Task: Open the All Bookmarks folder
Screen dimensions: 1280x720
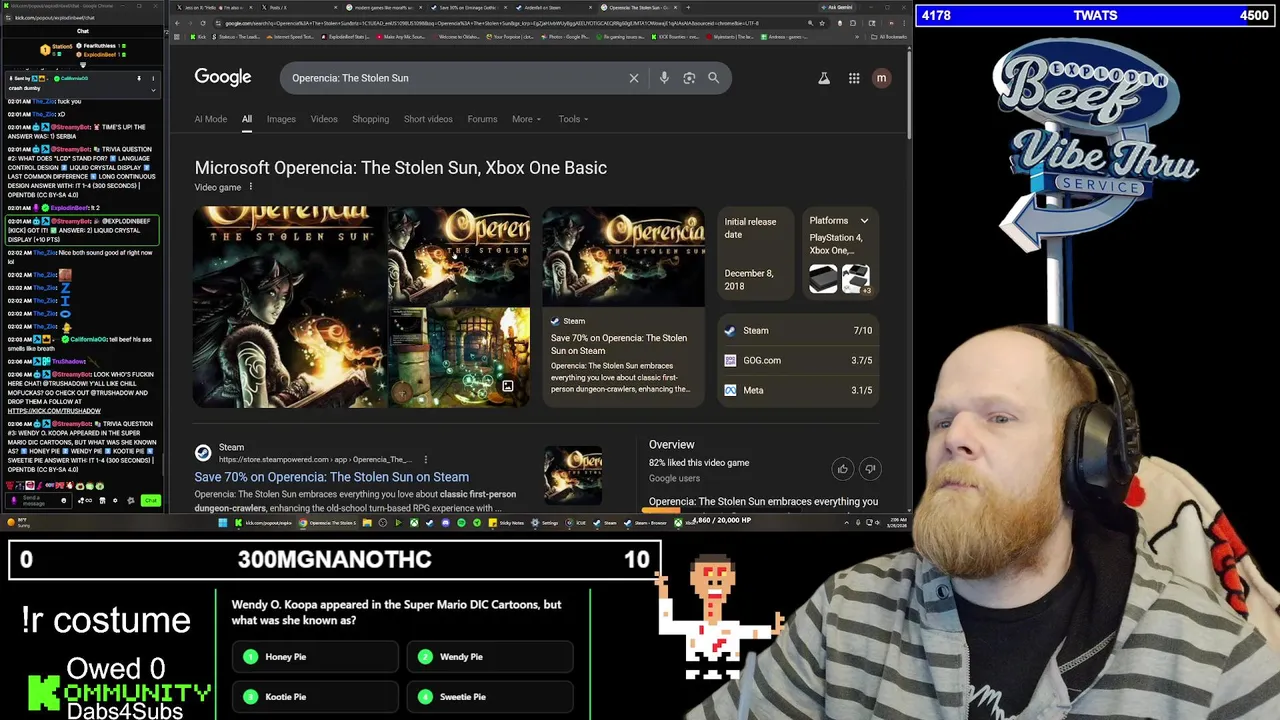Action: coord(888,37)
